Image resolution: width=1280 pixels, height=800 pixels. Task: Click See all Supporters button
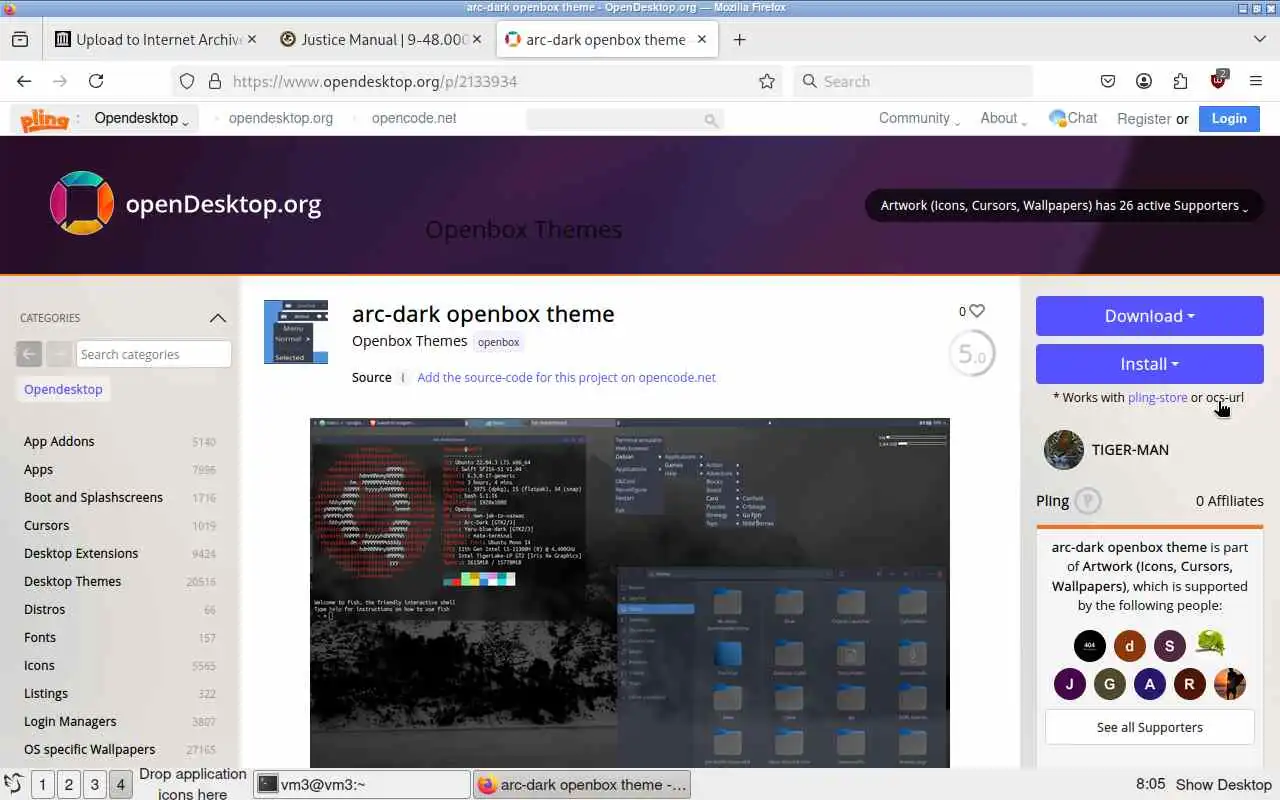pos(1150,727)
